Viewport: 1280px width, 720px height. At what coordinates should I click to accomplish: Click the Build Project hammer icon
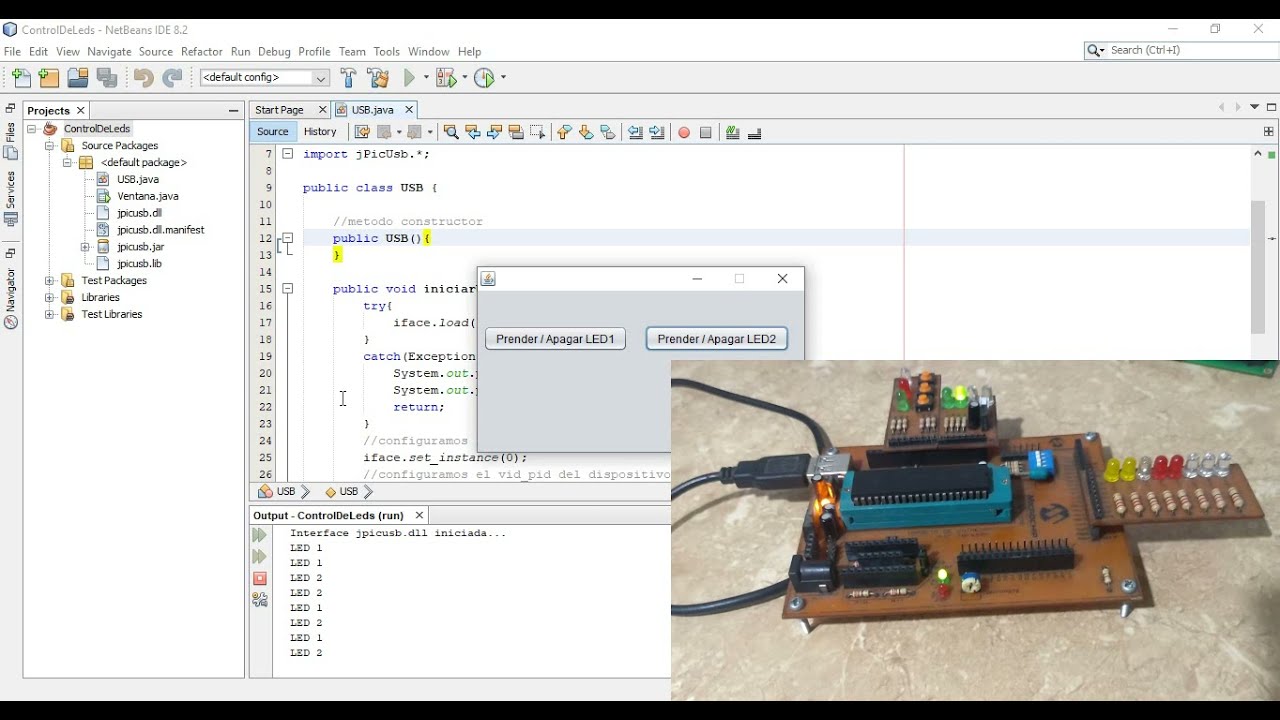click(x=348, y=78)
